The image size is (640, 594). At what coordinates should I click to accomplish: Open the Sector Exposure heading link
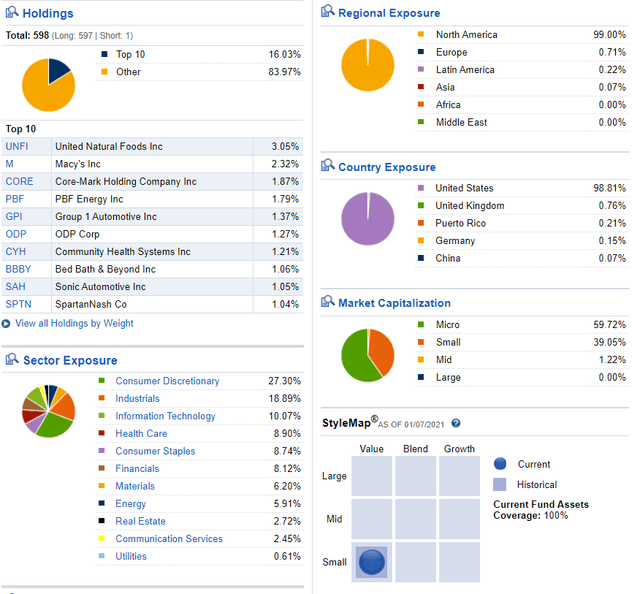coord(70,360)
